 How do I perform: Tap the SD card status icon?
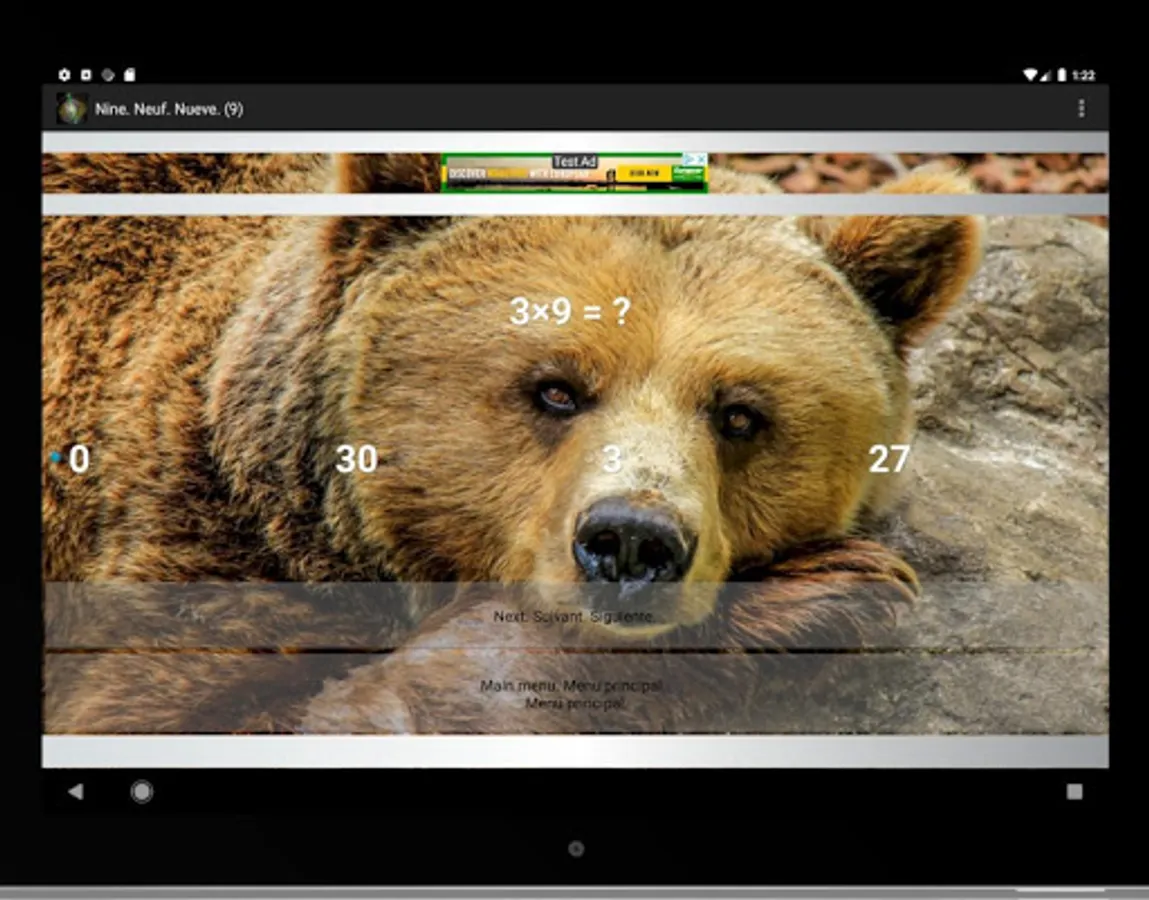[130, 75]
